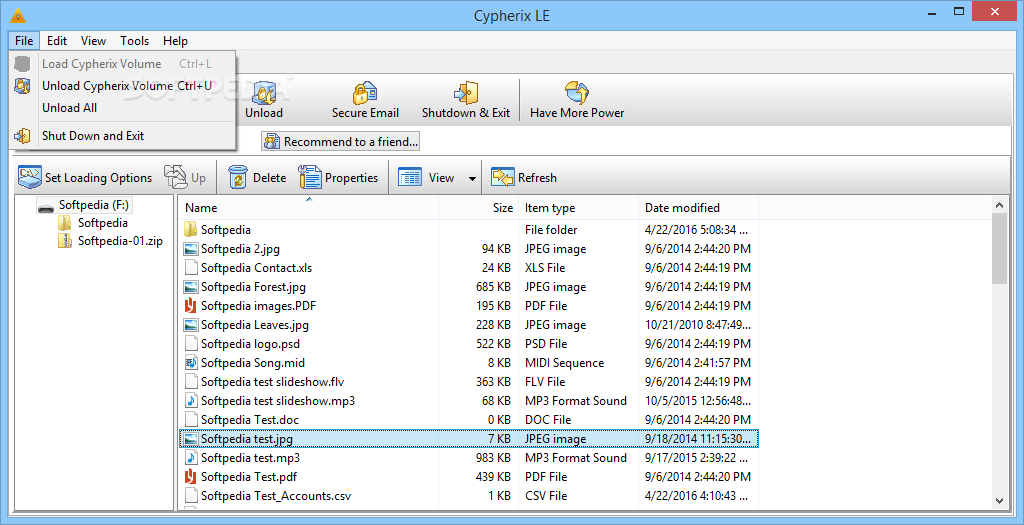Sort by Name column header
The image size is (1024, 525).
click(308, 208)
